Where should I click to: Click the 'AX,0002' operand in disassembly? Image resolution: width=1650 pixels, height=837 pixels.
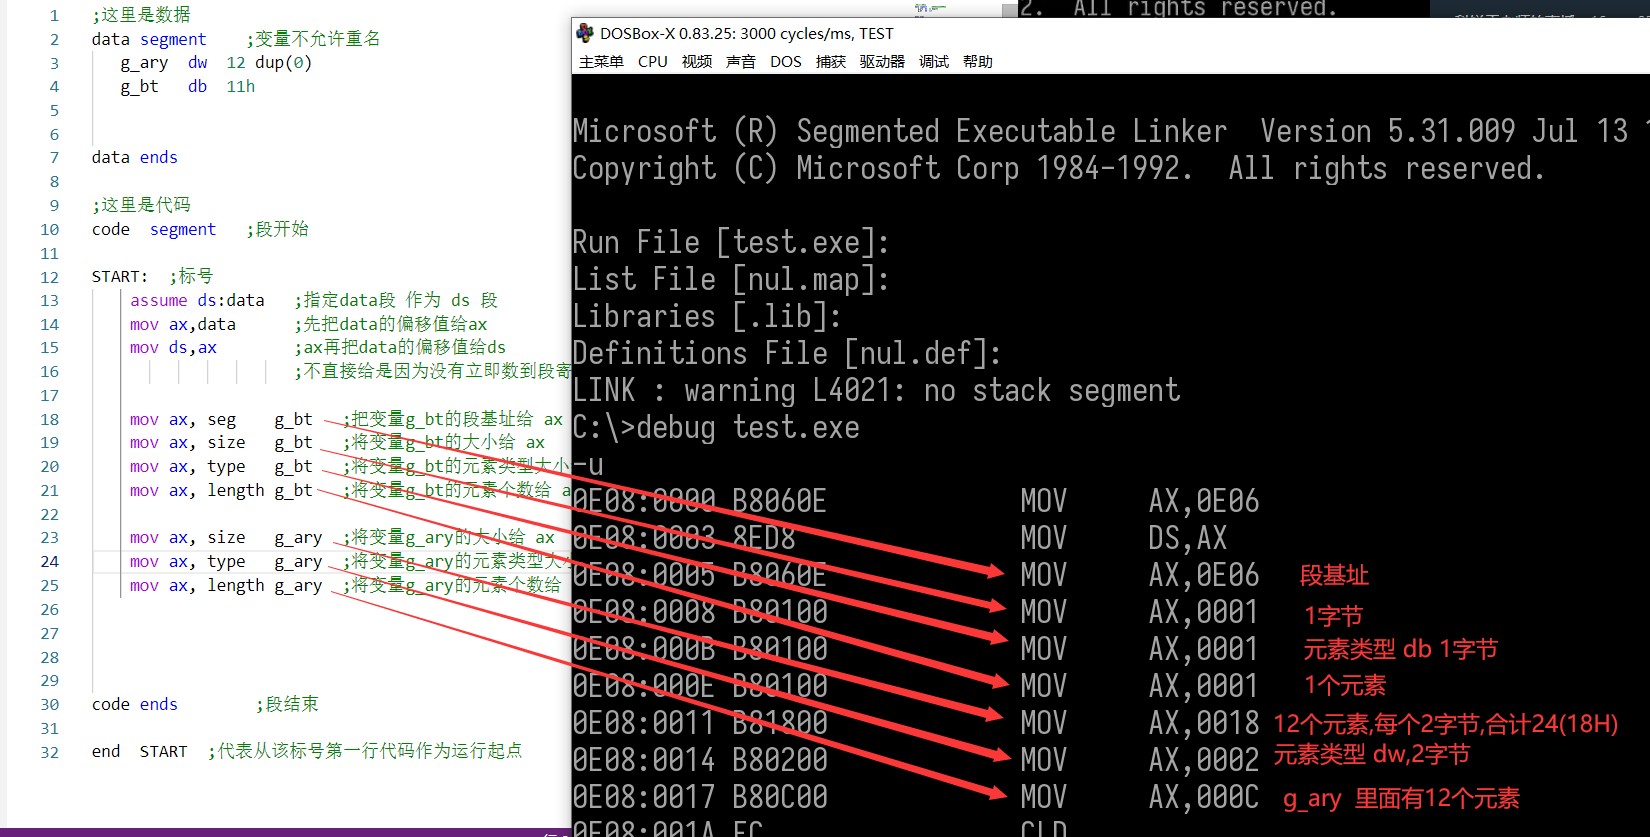tap(1204, 760)
